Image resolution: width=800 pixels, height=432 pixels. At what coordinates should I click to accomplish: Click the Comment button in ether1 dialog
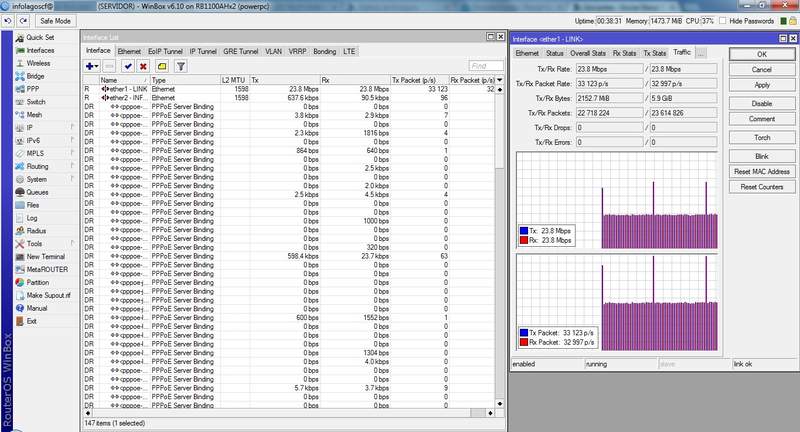click(762, 119)
